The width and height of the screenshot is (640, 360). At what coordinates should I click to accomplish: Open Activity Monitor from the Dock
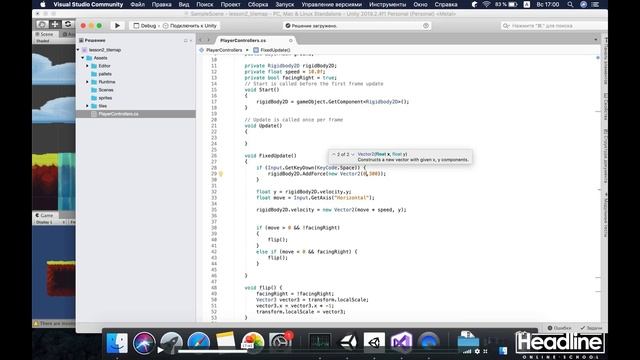point(320,342)
